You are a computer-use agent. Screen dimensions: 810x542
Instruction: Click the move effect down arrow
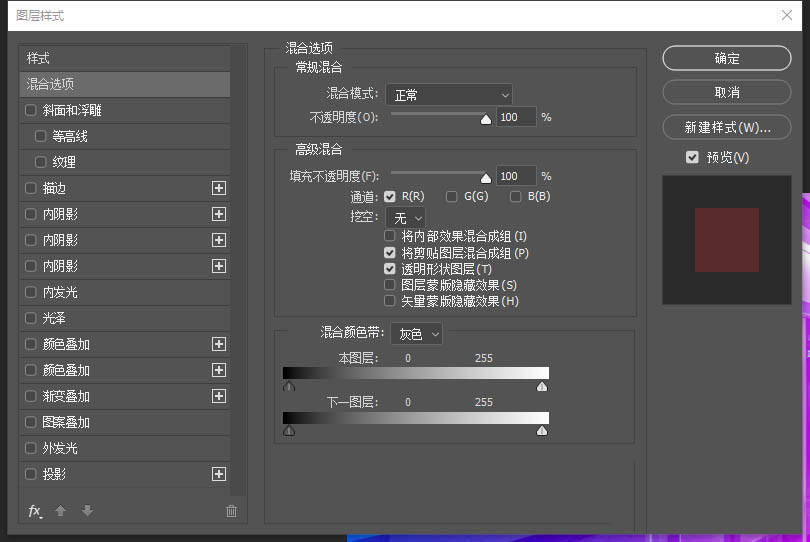[87, 511]
